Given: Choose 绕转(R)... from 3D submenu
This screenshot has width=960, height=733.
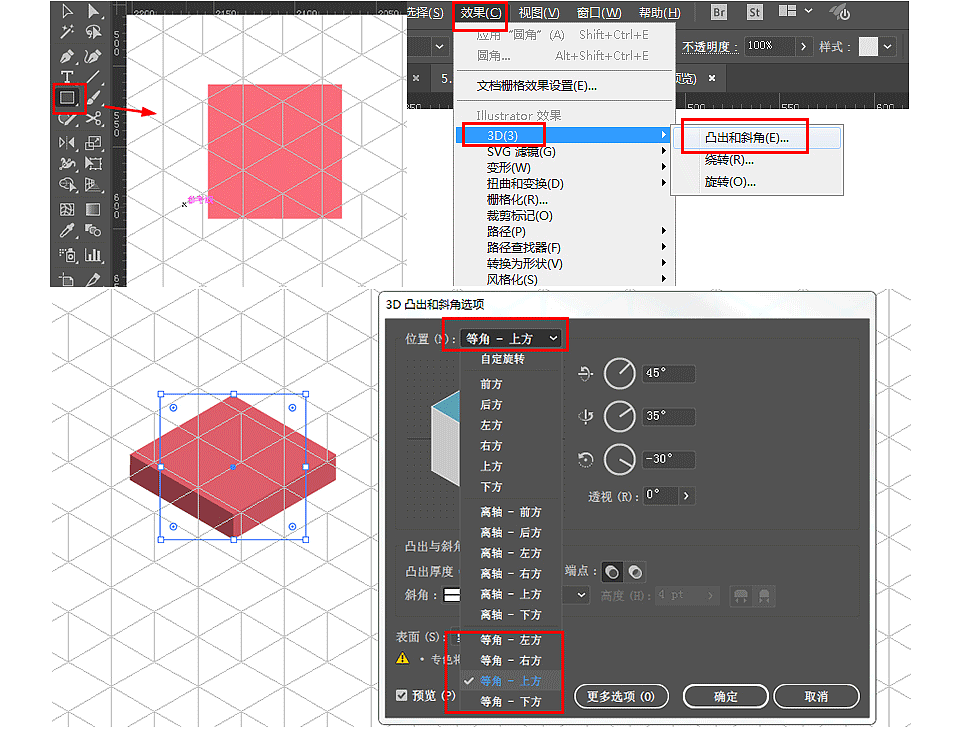Looking at the screenshot, I should click(x=757, y=160).
